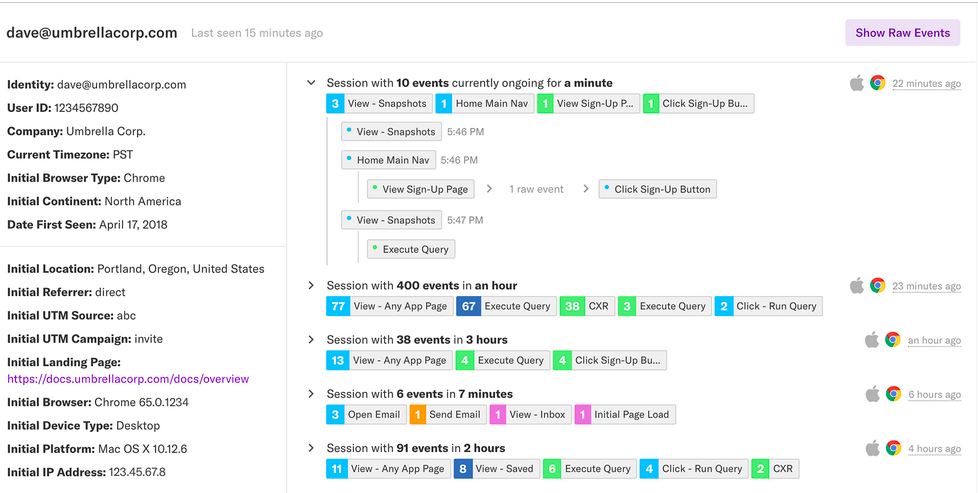Expand the session with 38 events

click(311, 340)
